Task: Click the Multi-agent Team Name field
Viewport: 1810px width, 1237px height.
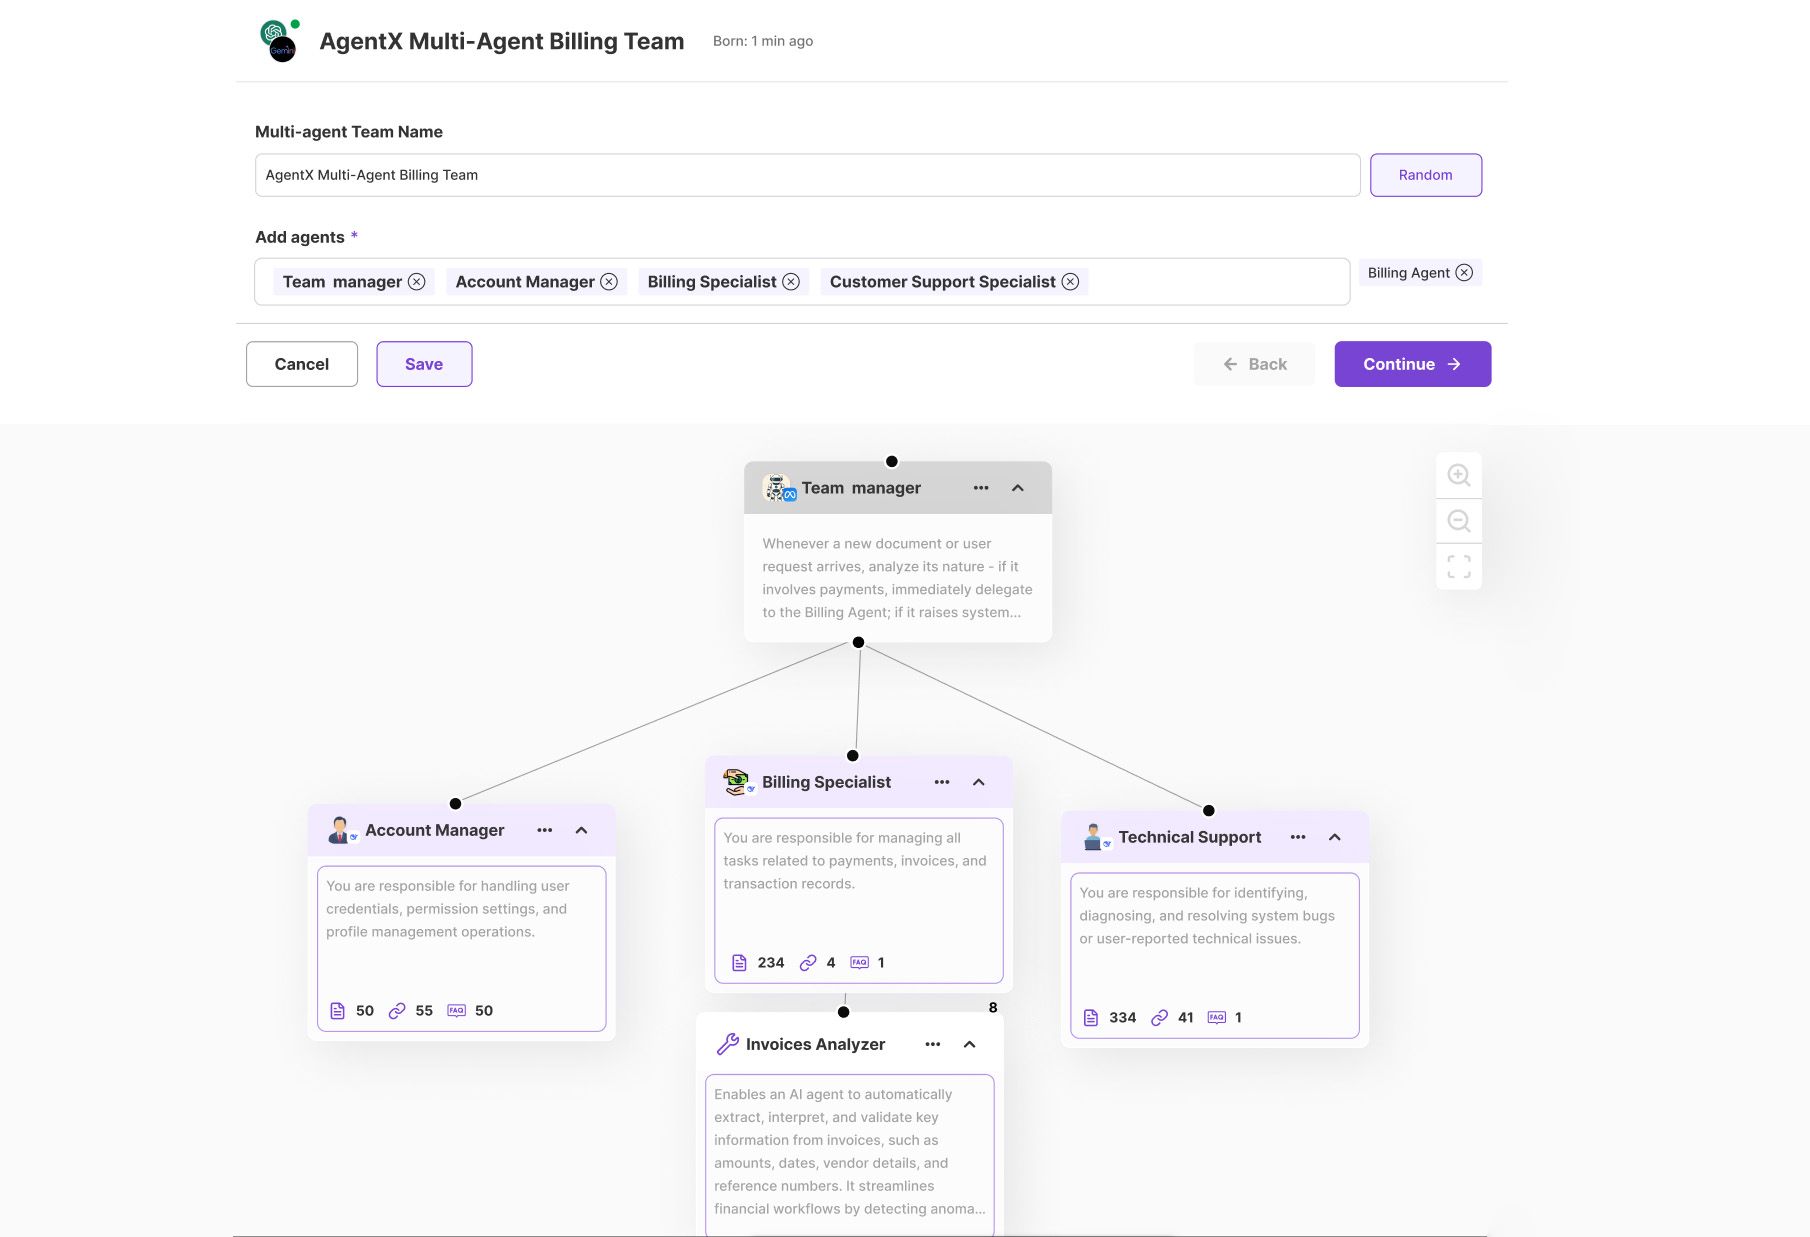Action: point(807,175)
